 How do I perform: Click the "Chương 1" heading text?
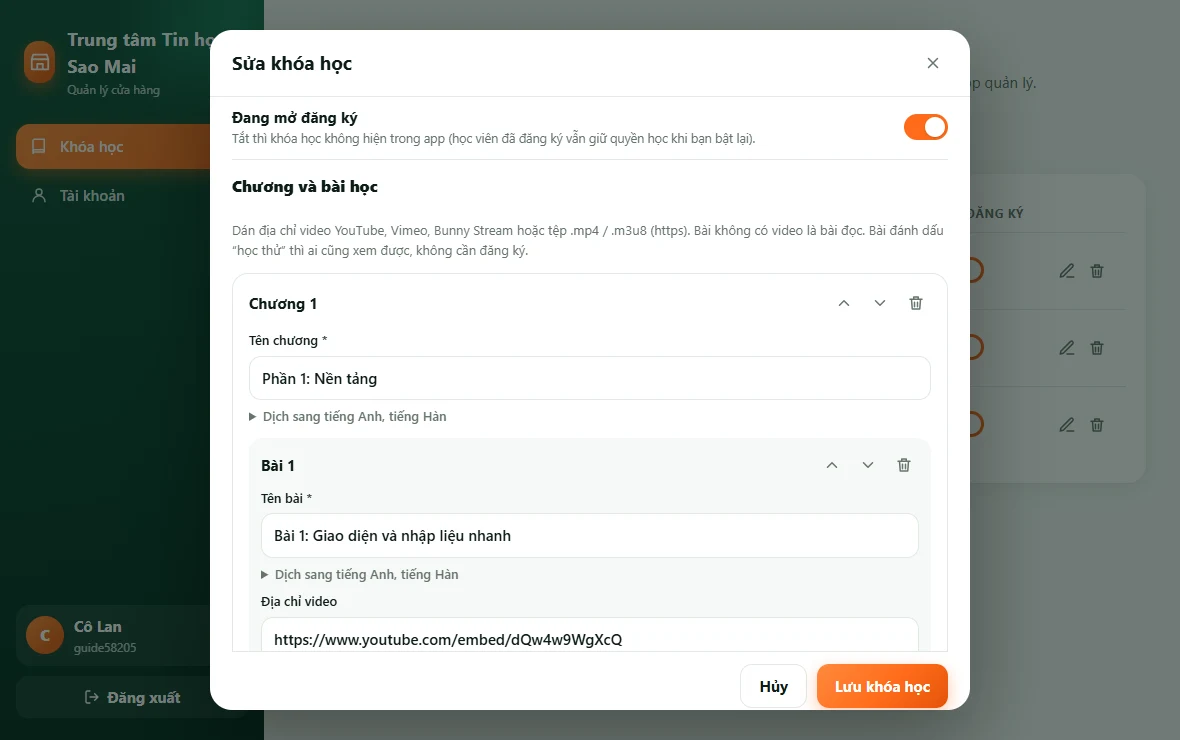[x=283, y=304]
